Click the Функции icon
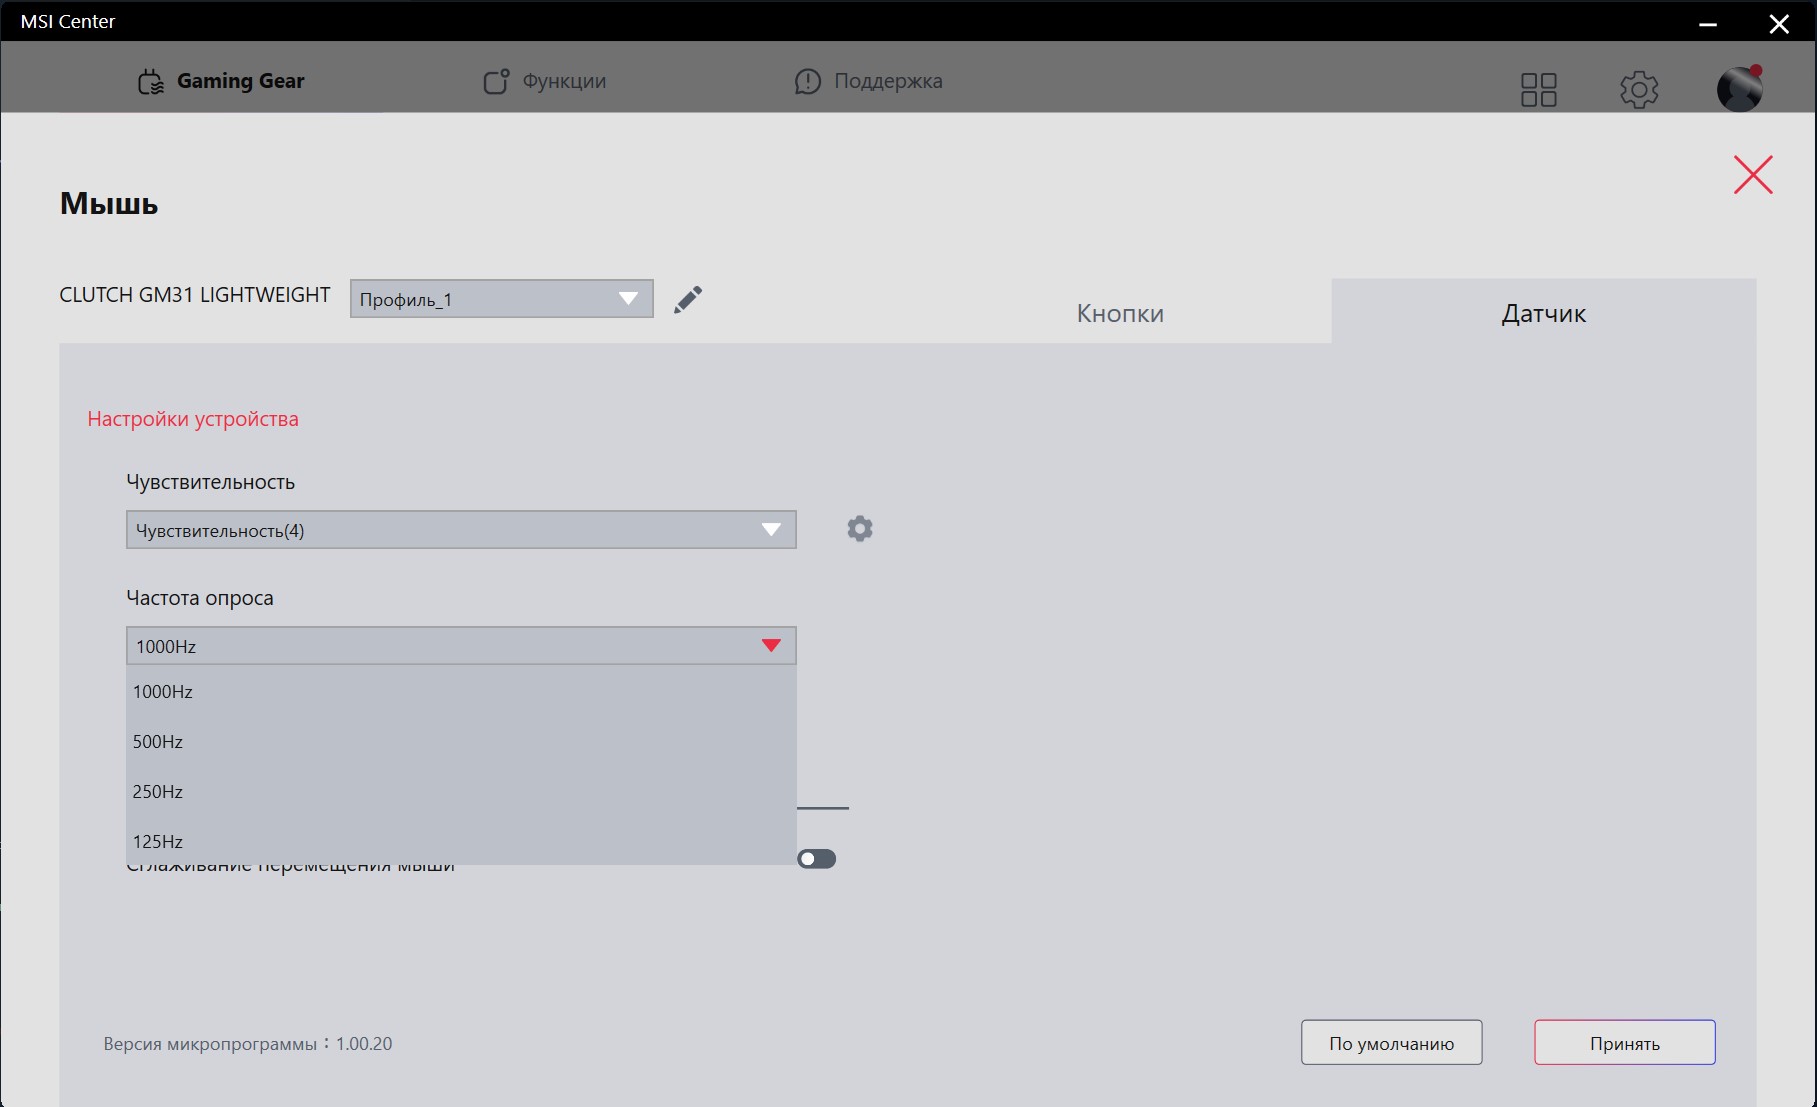 click(496, 82)
